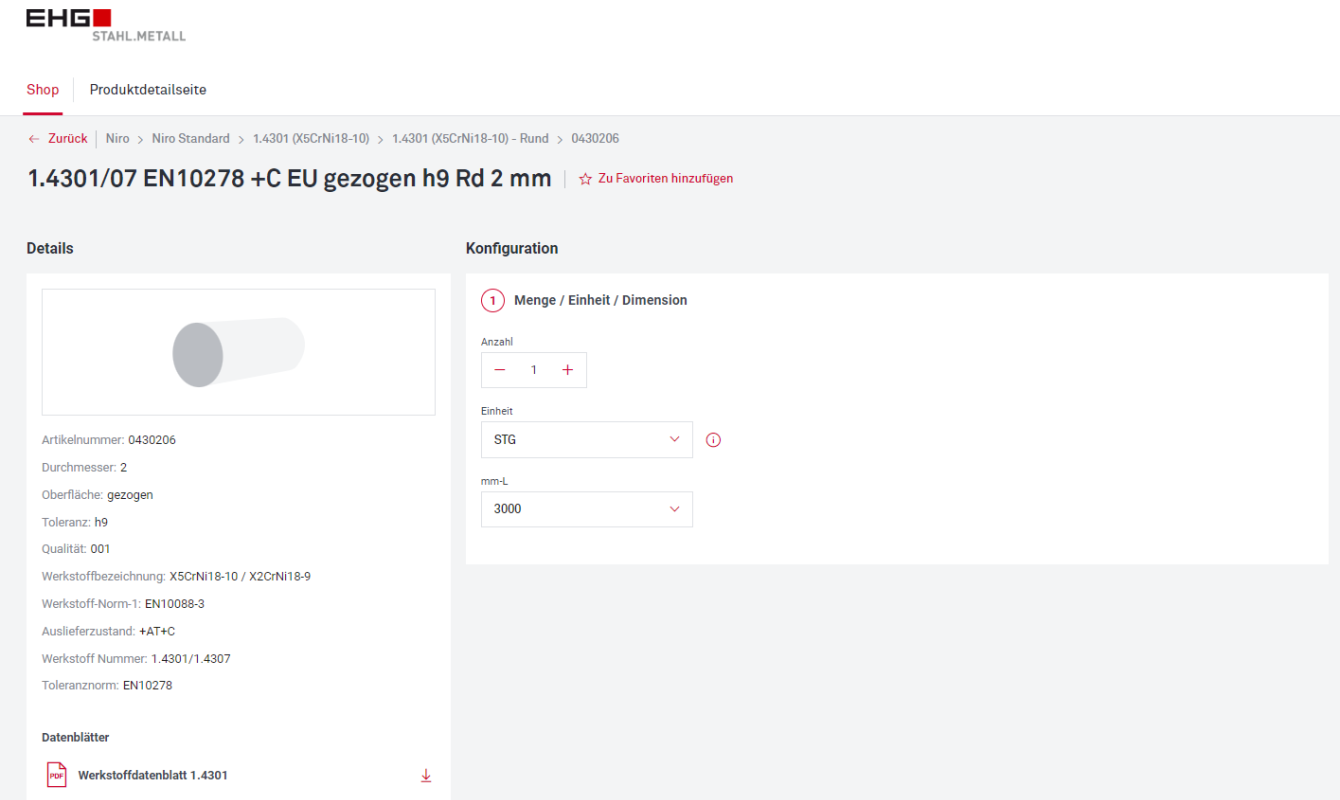Click Zu Favoriten hinzufügen link
Screen dimensions: 1340x800
[x=665, y=179]
